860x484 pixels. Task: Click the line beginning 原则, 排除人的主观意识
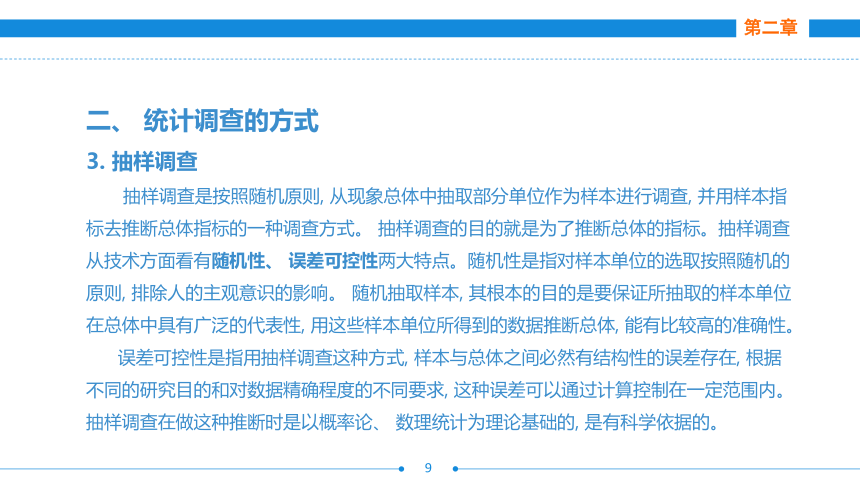438,293
